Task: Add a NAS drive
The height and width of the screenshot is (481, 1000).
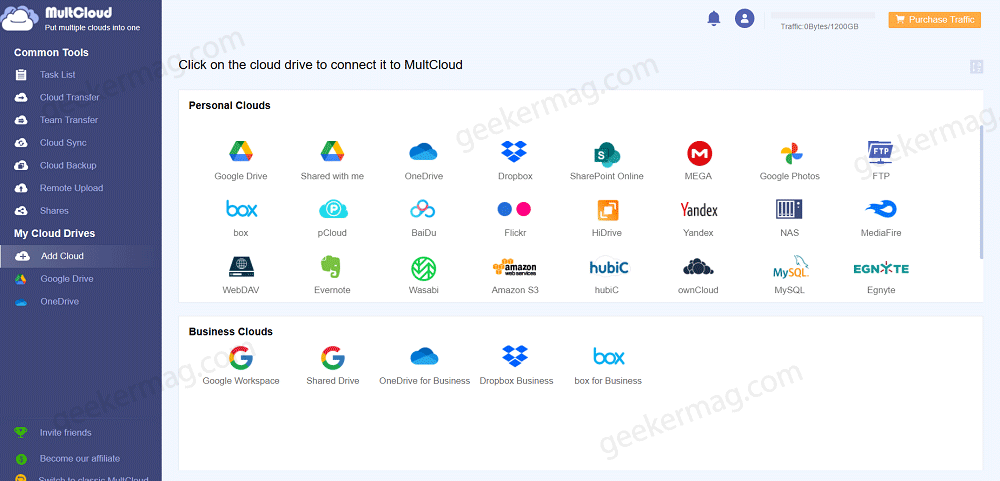Action: tap(789, 209)
